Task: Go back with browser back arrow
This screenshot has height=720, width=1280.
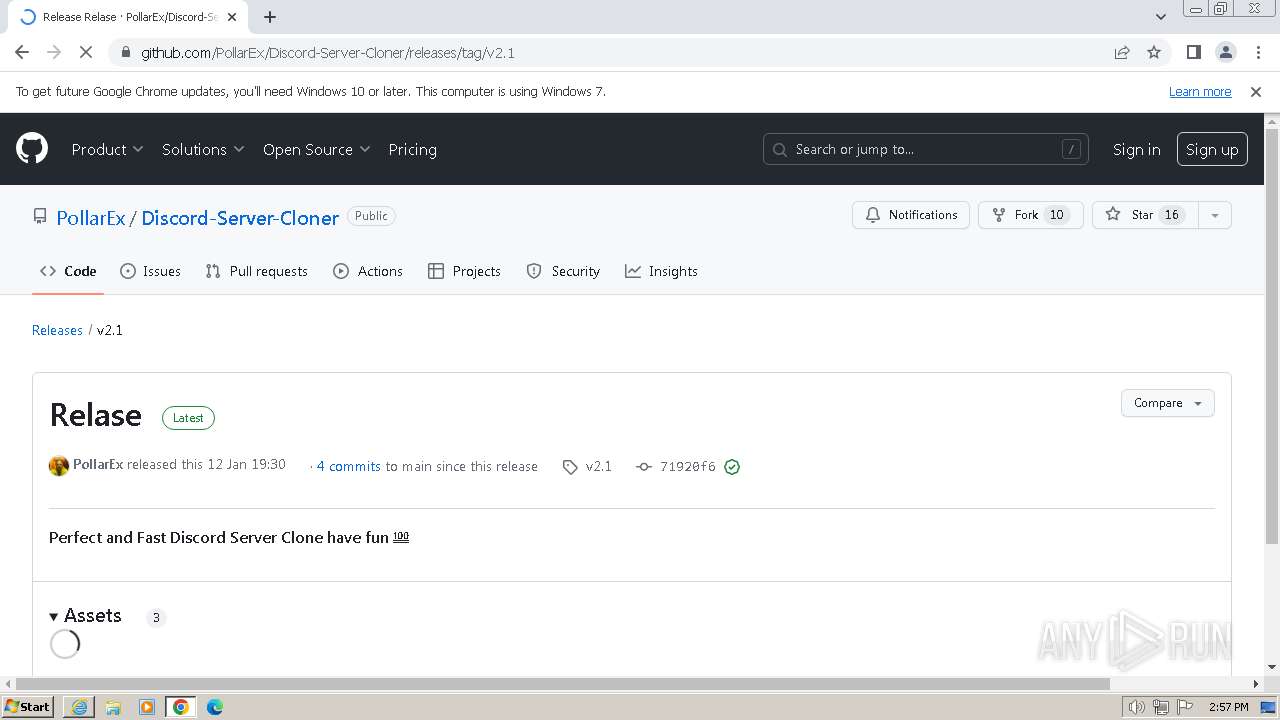Action: (22, 52)
